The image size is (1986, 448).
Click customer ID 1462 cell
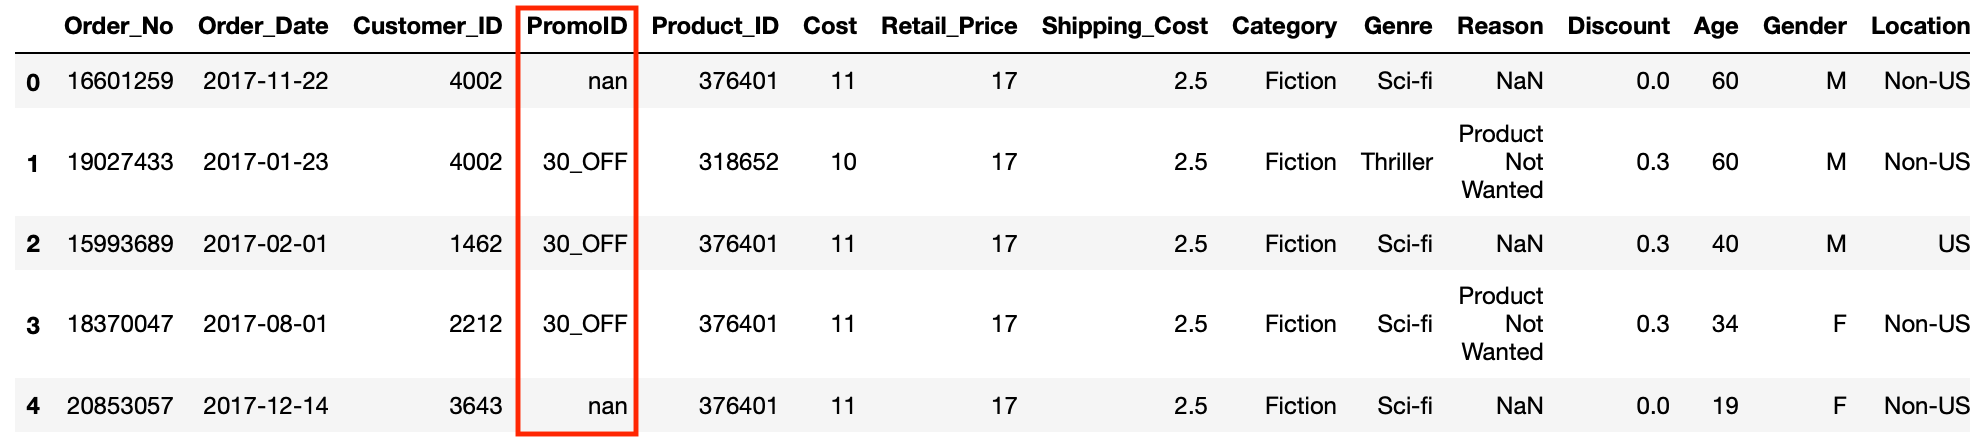(476, 244)
